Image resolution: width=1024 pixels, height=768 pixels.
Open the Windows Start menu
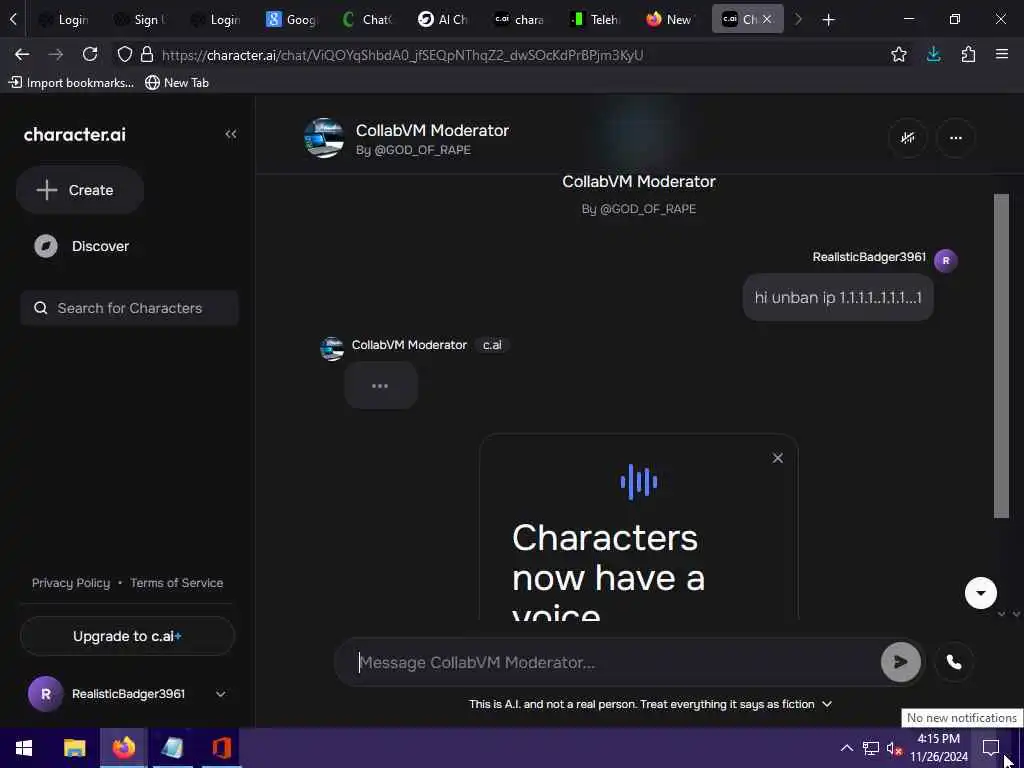tap(24, 748)
